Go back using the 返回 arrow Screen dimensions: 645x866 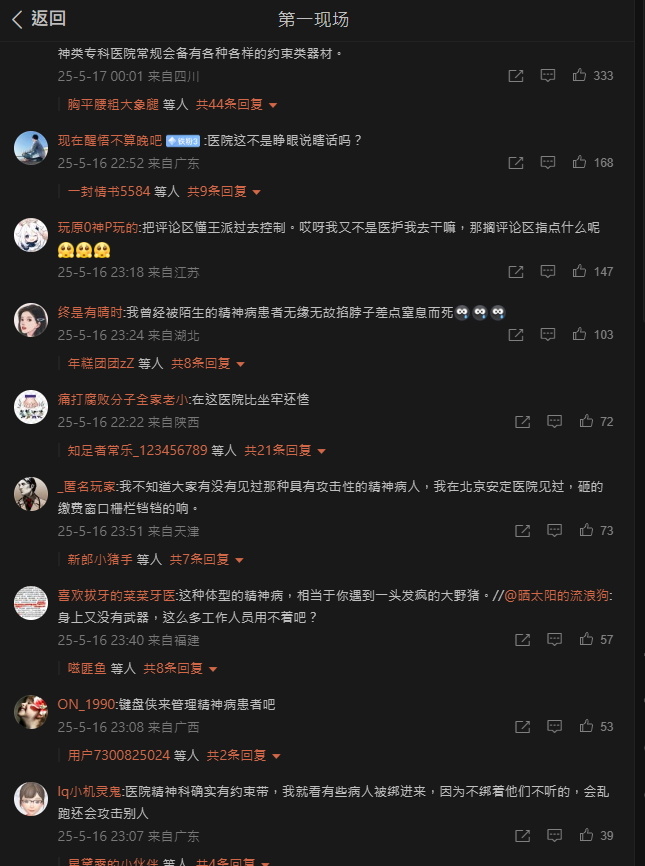[x=39, y=19]
